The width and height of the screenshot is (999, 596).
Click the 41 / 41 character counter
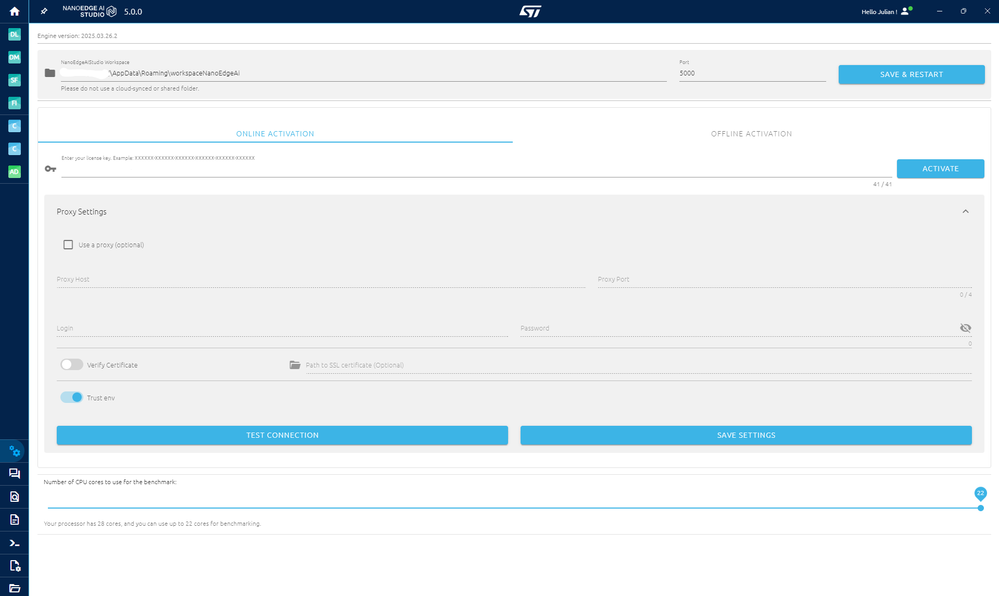pyautogui.click(x=882, y=184)
